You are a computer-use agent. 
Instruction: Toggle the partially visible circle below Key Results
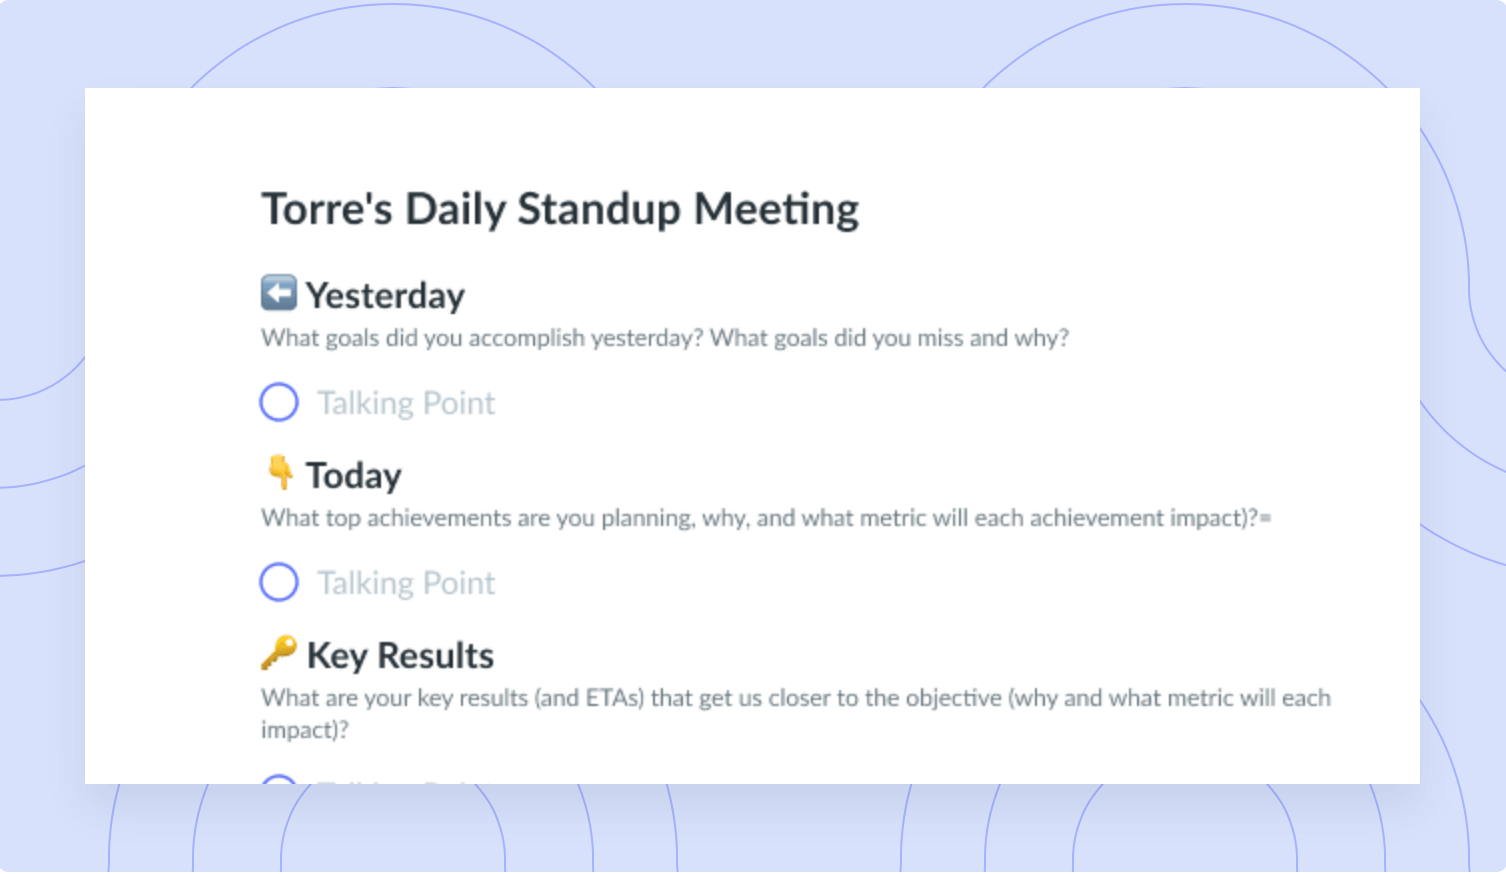[279, 778]
